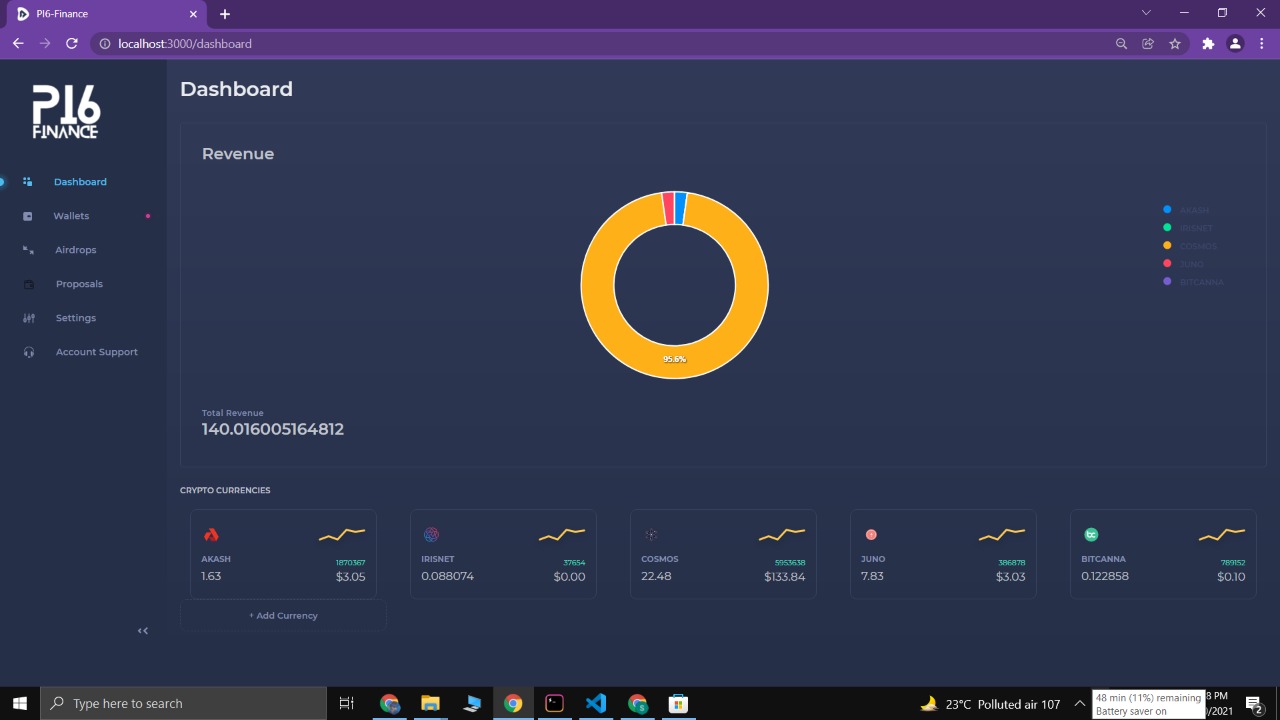The width and height of the screenshot is (1280, 720).
Task: Expand hidden icons in the system tray
Action: 1079,703
